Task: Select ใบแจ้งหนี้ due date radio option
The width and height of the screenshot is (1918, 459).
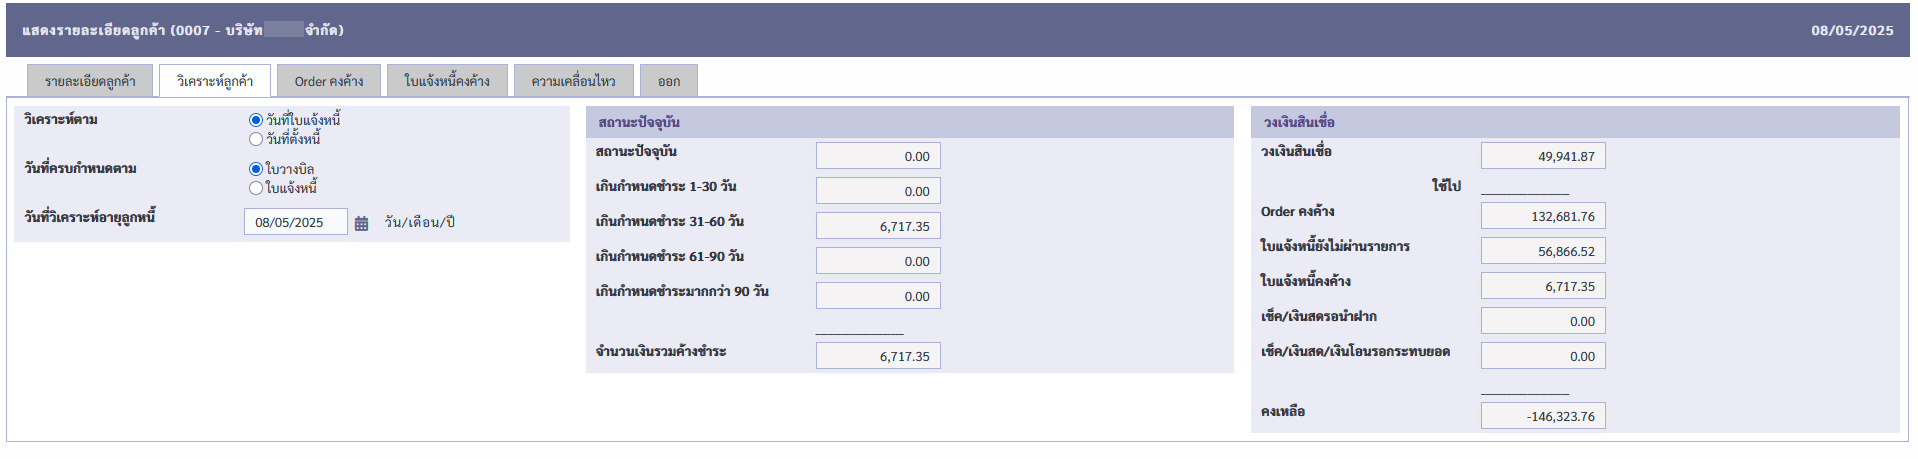Action: (256, 188)
